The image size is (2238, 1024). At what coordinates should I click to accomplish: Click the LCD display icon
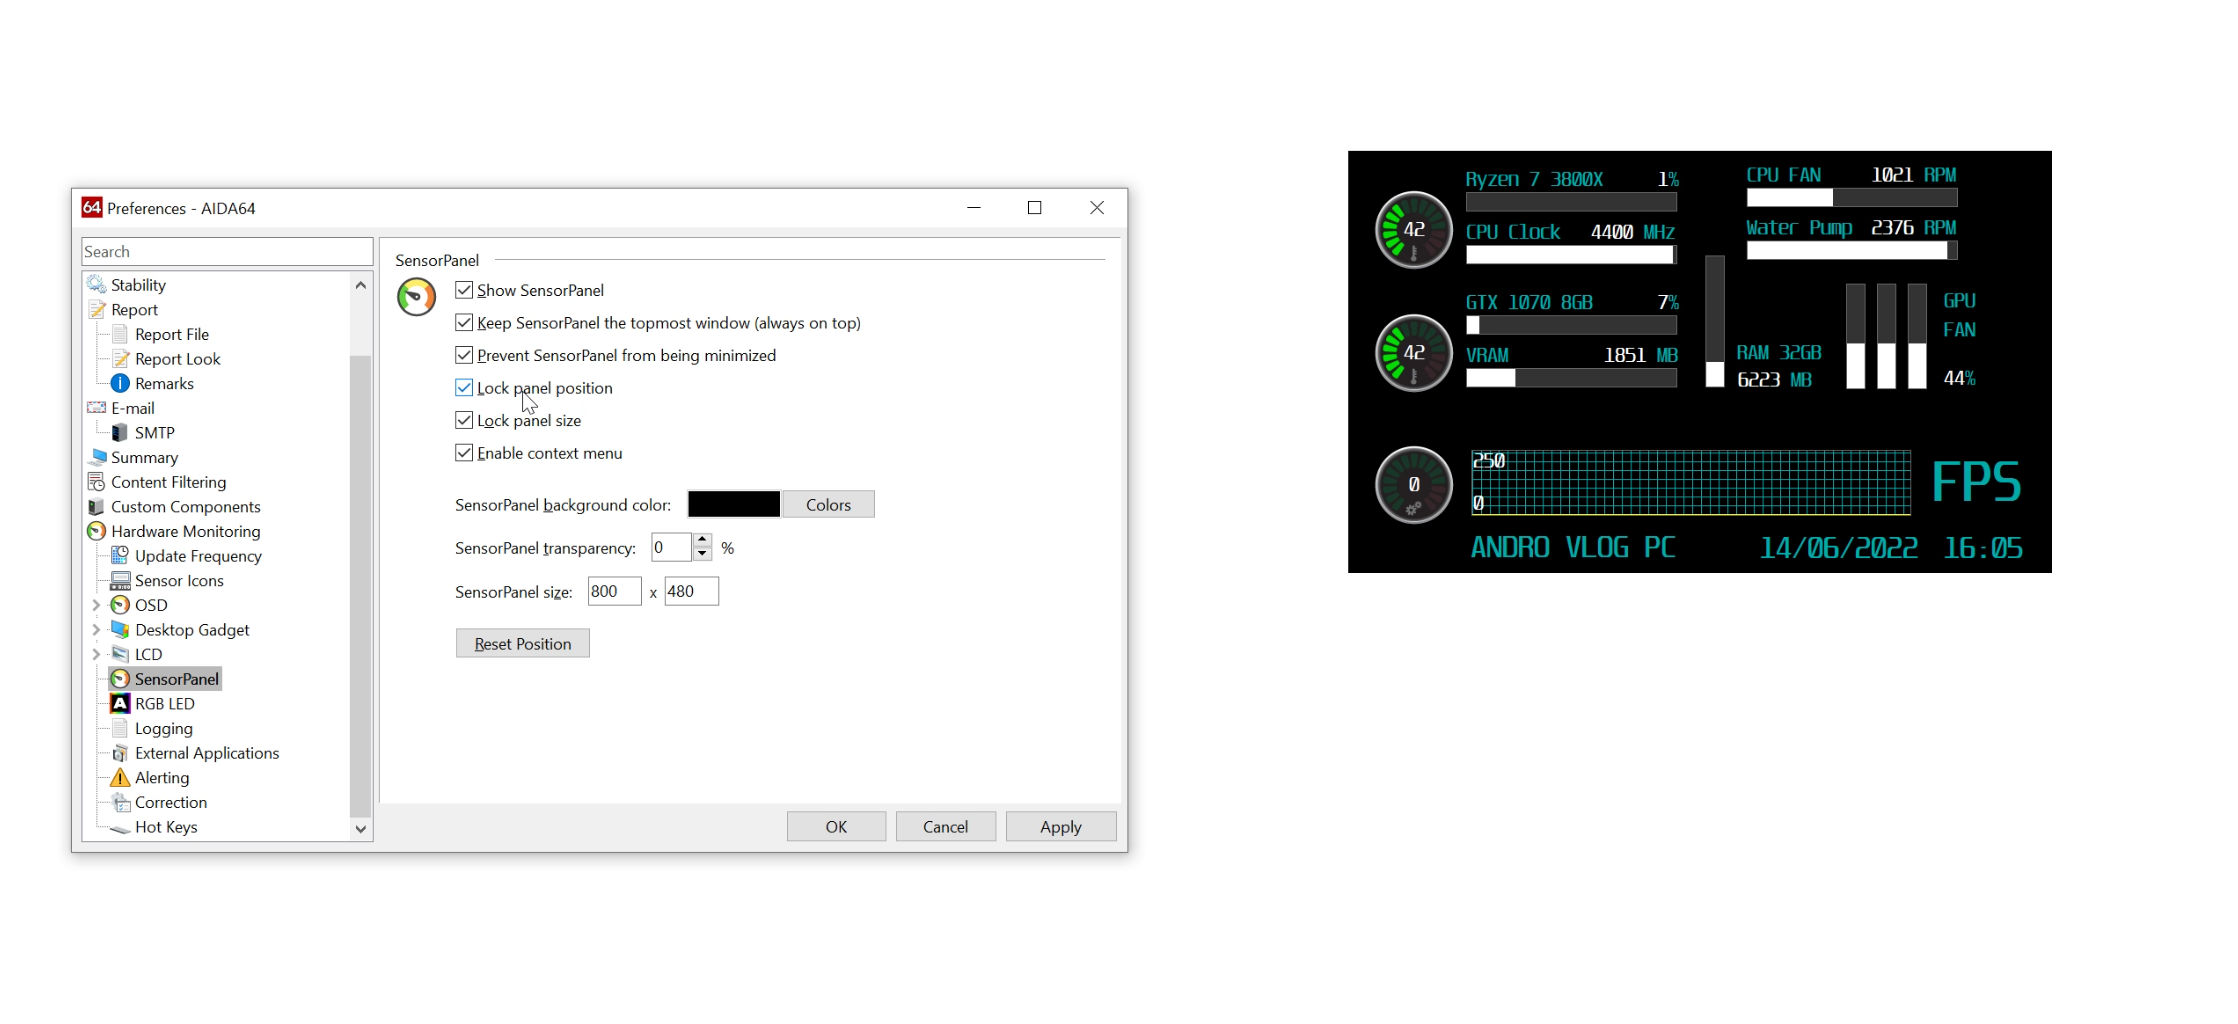click(x=120, y=654)
